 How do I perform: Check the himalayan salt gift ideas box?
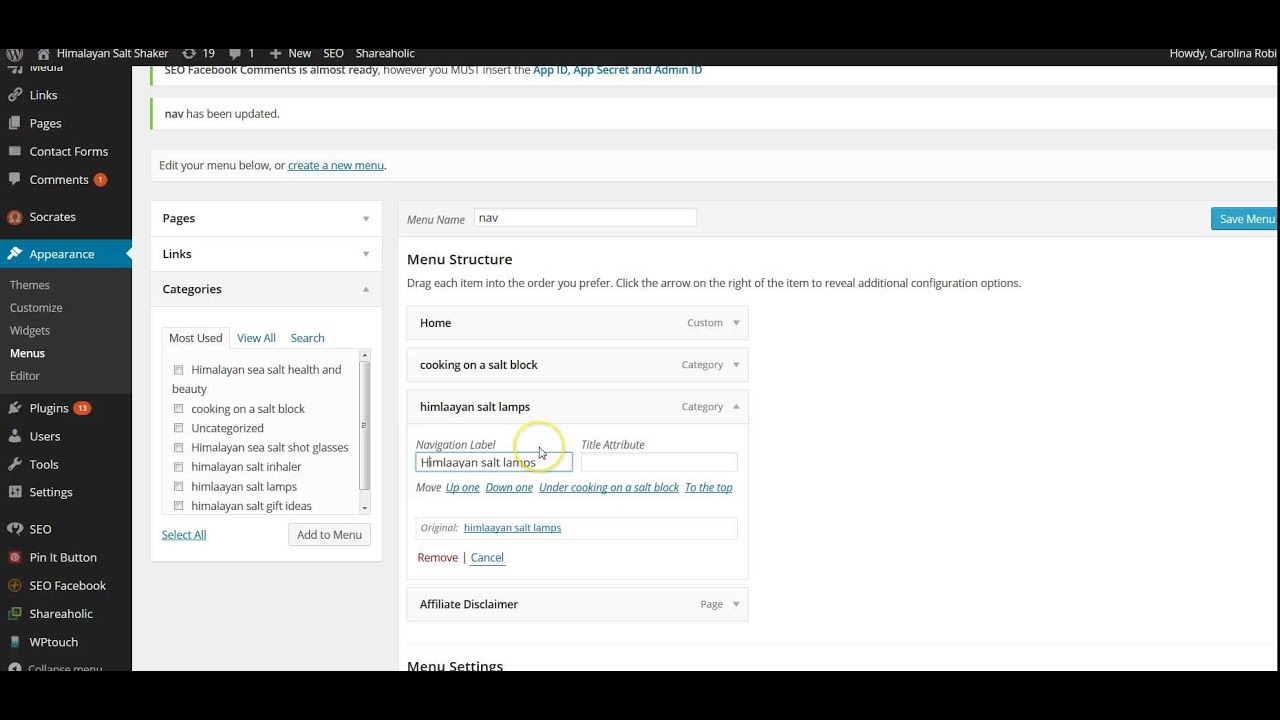point(179,506)
